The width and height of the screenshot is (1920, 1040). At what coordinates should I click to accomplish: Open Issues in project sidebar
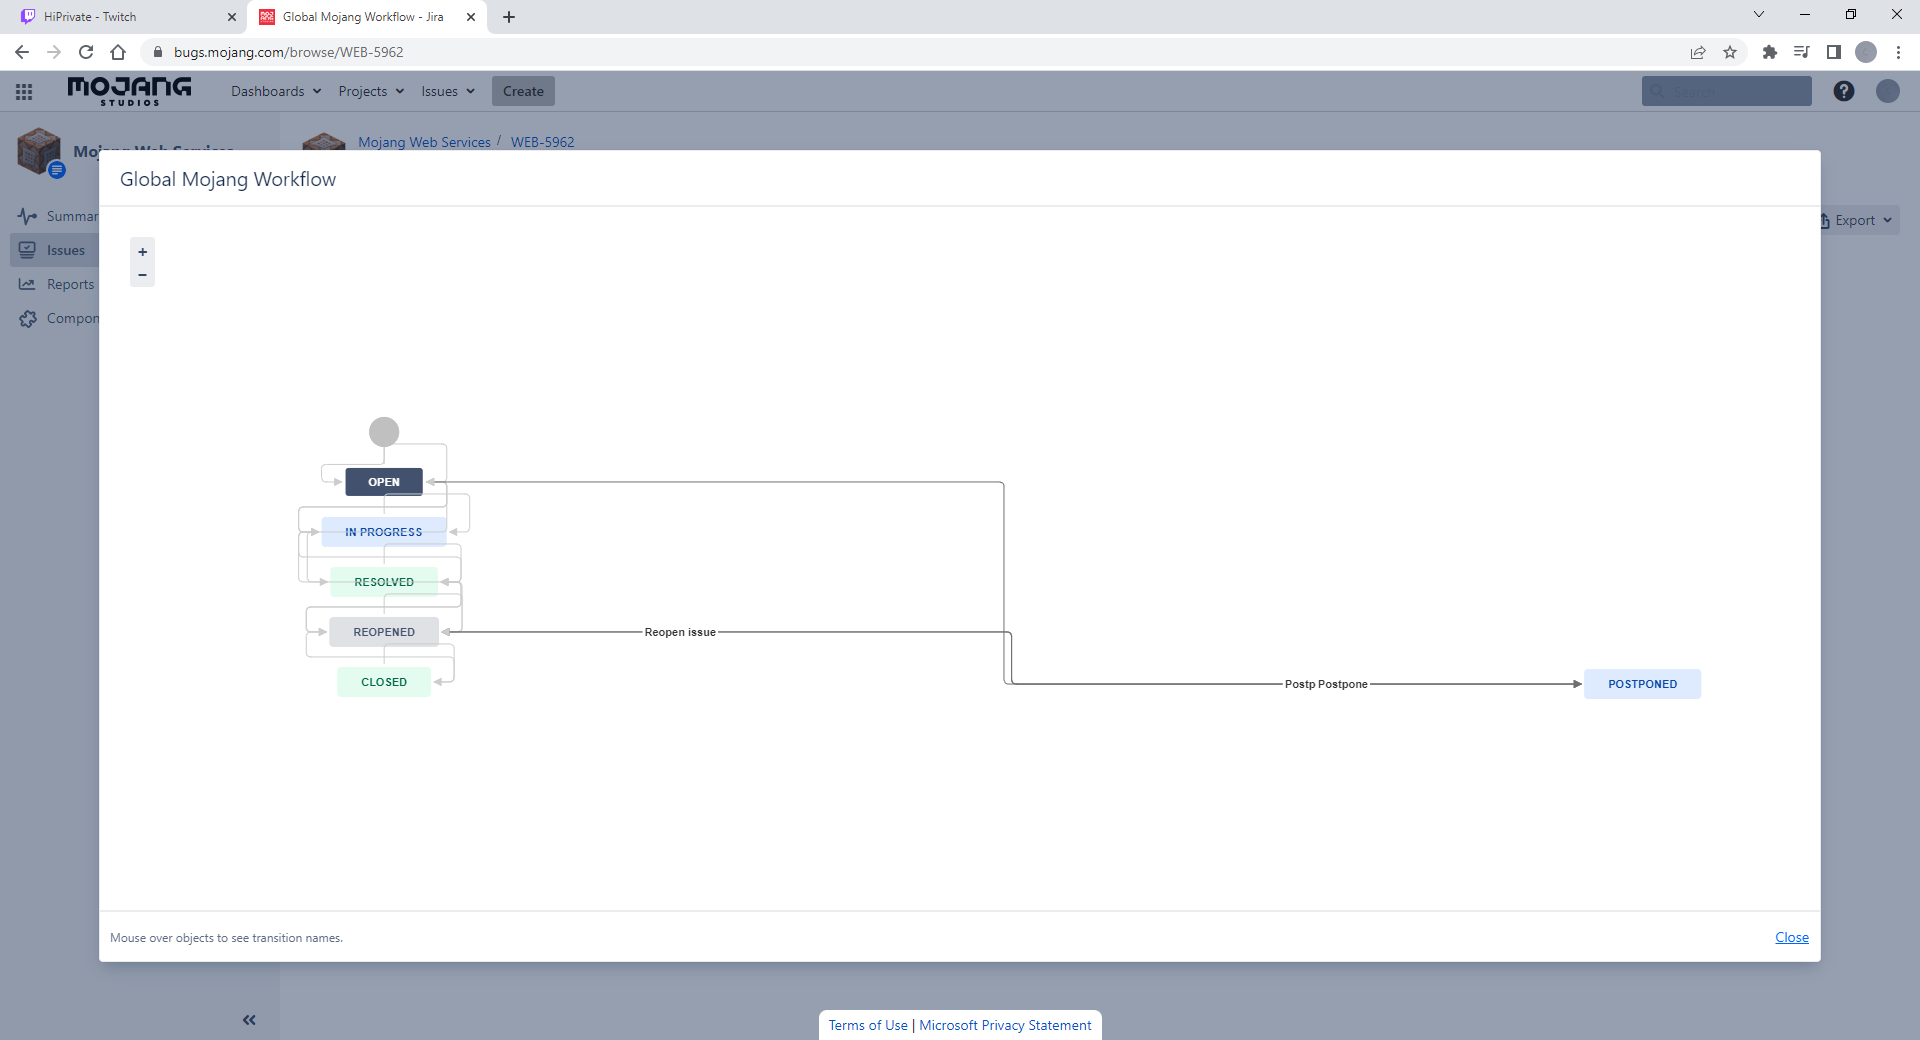click(55, 250)
